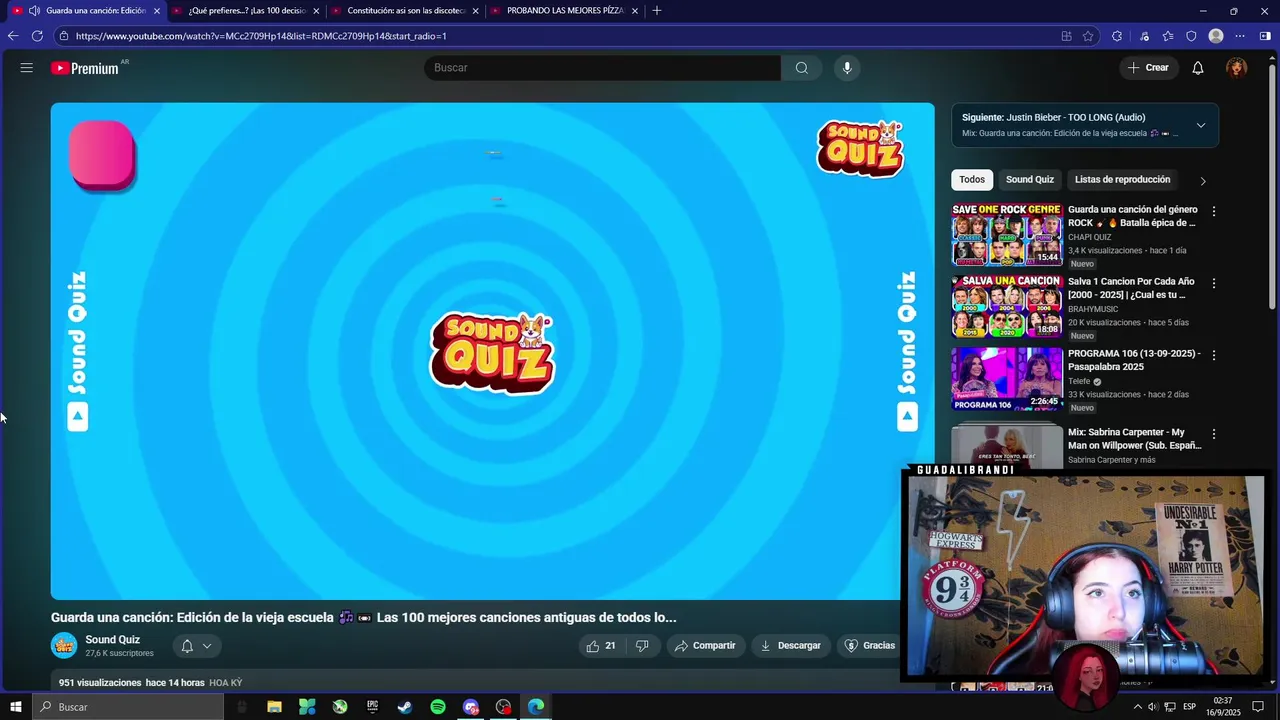Open Edge profile avatar in toolbar
Screen dimensions: 1280x720
(1216, 36)
